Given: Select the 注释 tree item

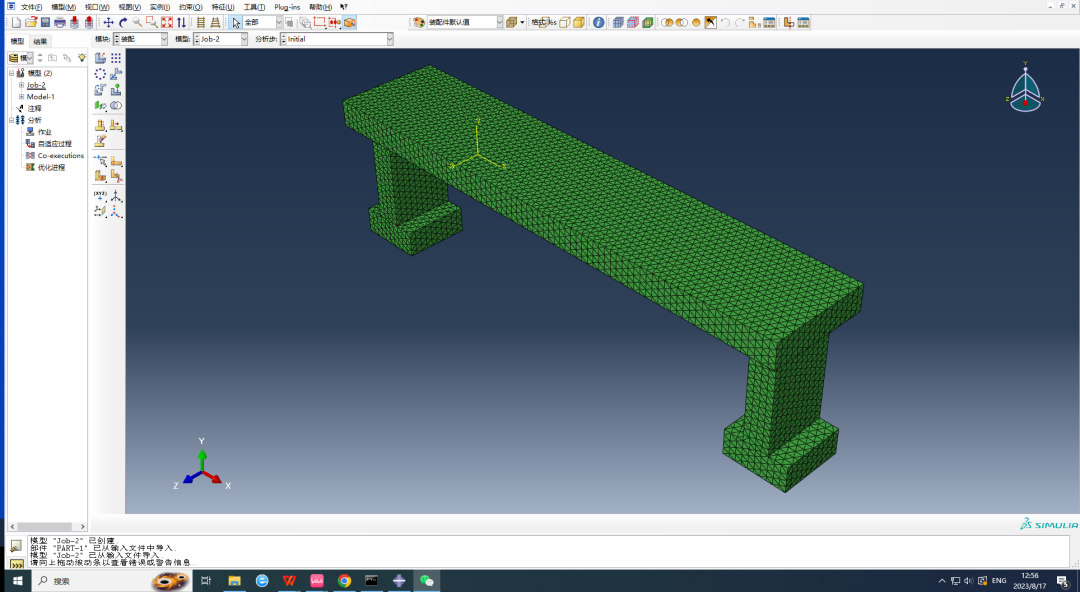Looking at the screenshot, I should [34, 109].
